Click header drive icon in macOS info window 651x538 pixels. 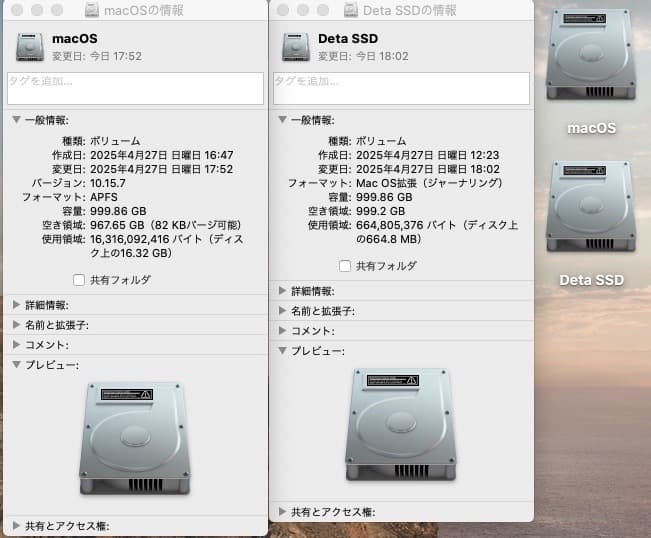(30, 47)
